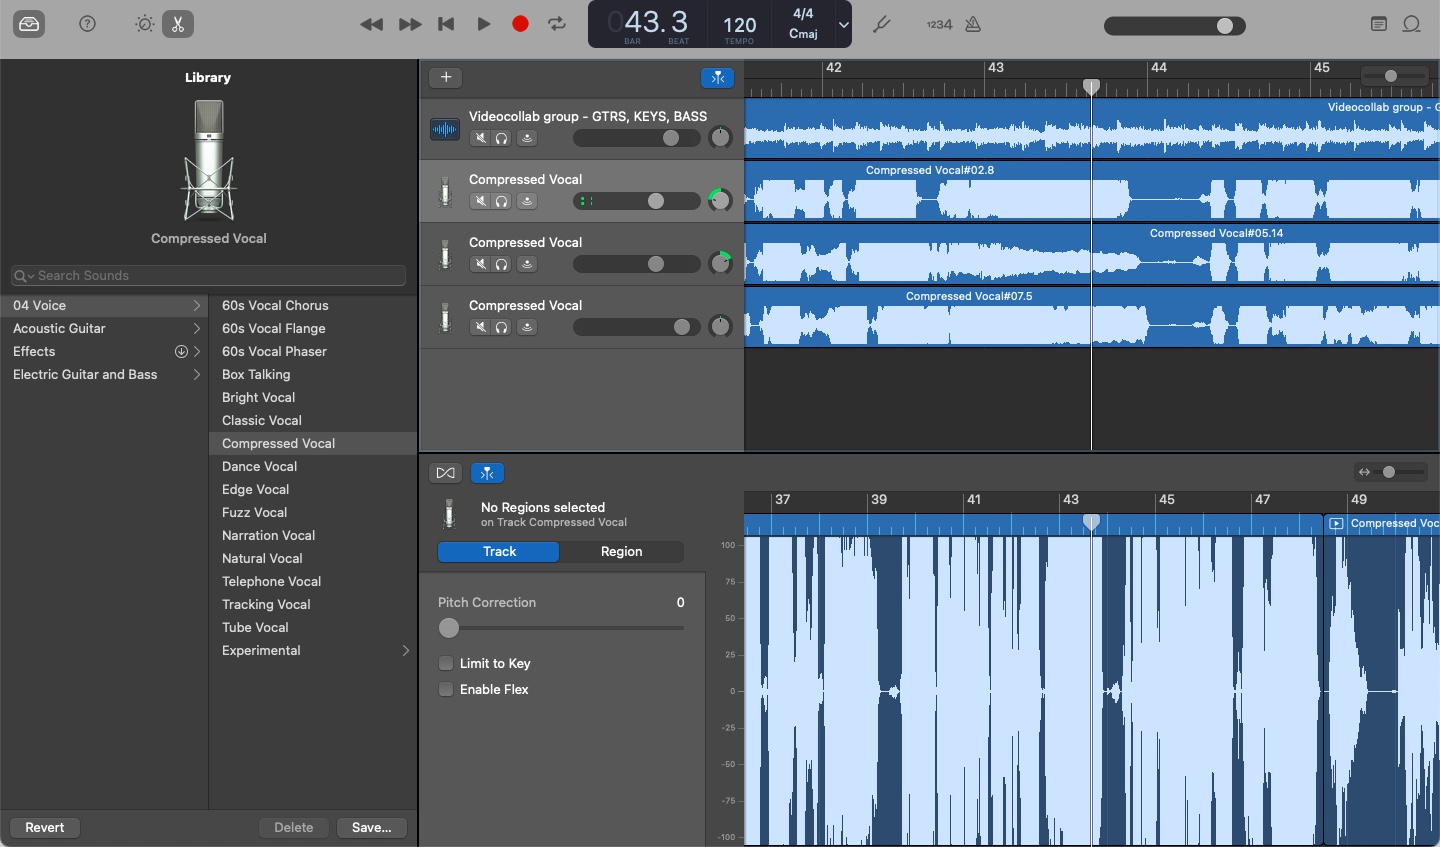1440x847 pixels.
Task: Click the microphone patch image in Library
Action: [209, 160]
